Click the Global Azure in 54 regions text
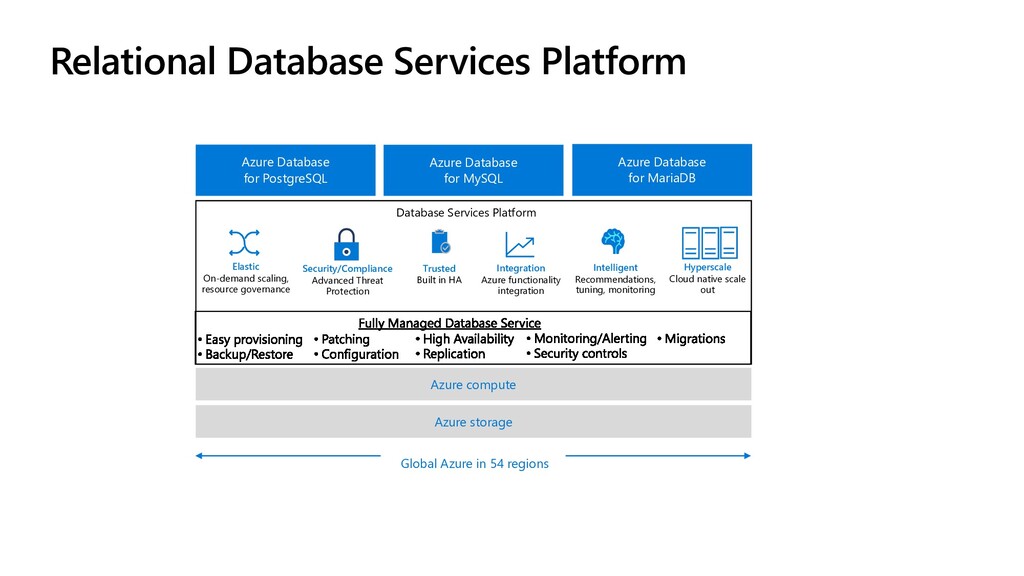 pyautogui.click(x=474, y=463)
